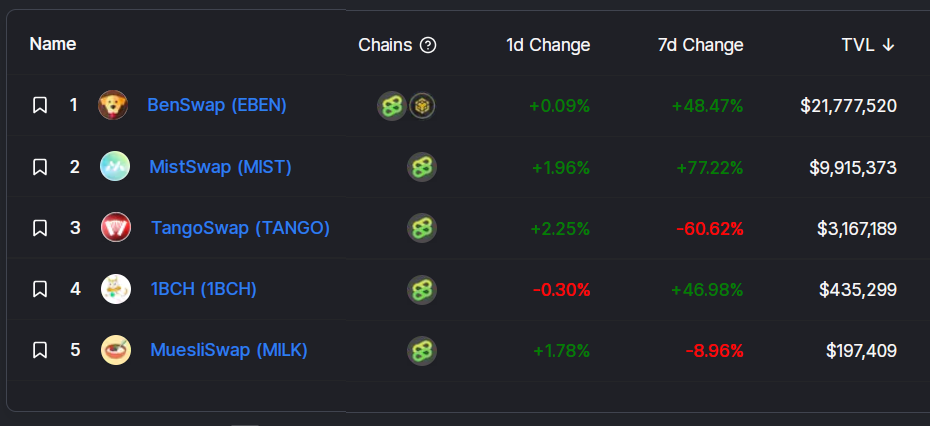This screenshot has width=930, height=426.
Task: Click the 1BCH cat logo
Action: tap(116, 289)
